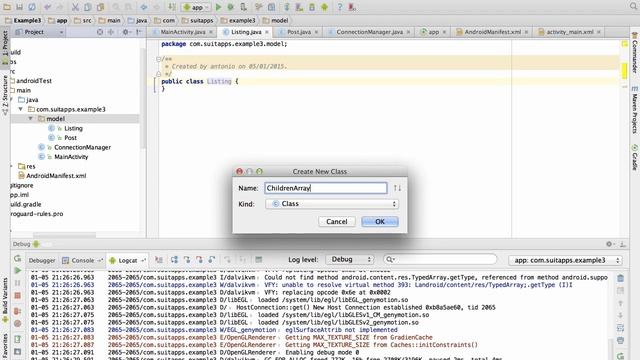This screenshot has width=640, height=360.
Task: Run the app with green play icon
Action: (218, 7)
